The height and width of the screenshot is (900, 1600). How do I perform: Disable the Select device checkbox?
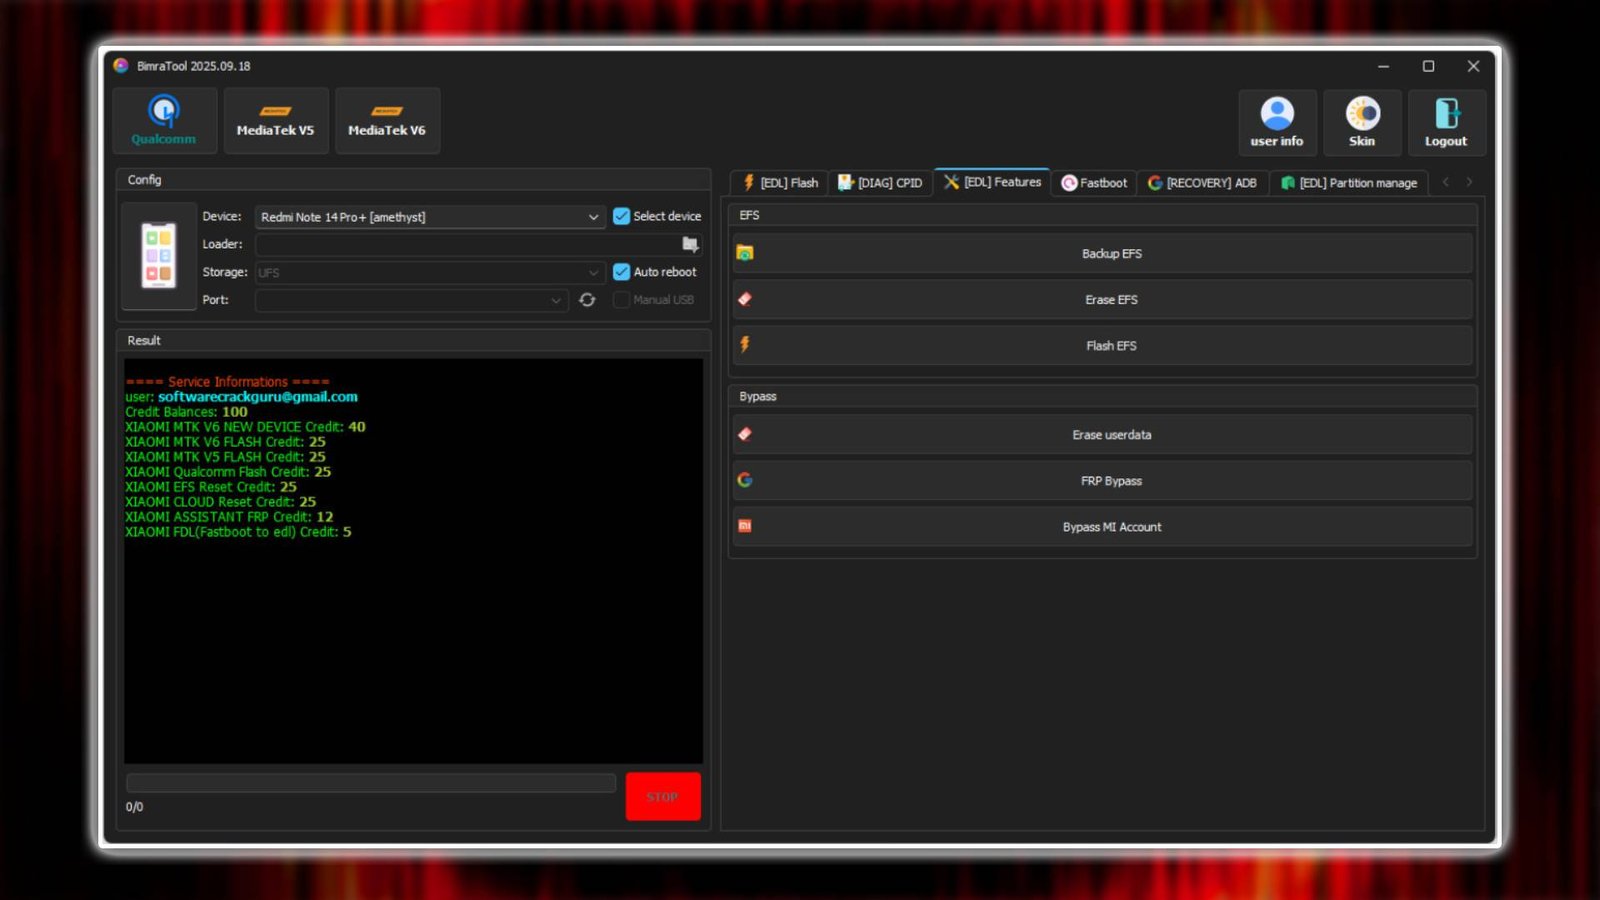point(623,215)
